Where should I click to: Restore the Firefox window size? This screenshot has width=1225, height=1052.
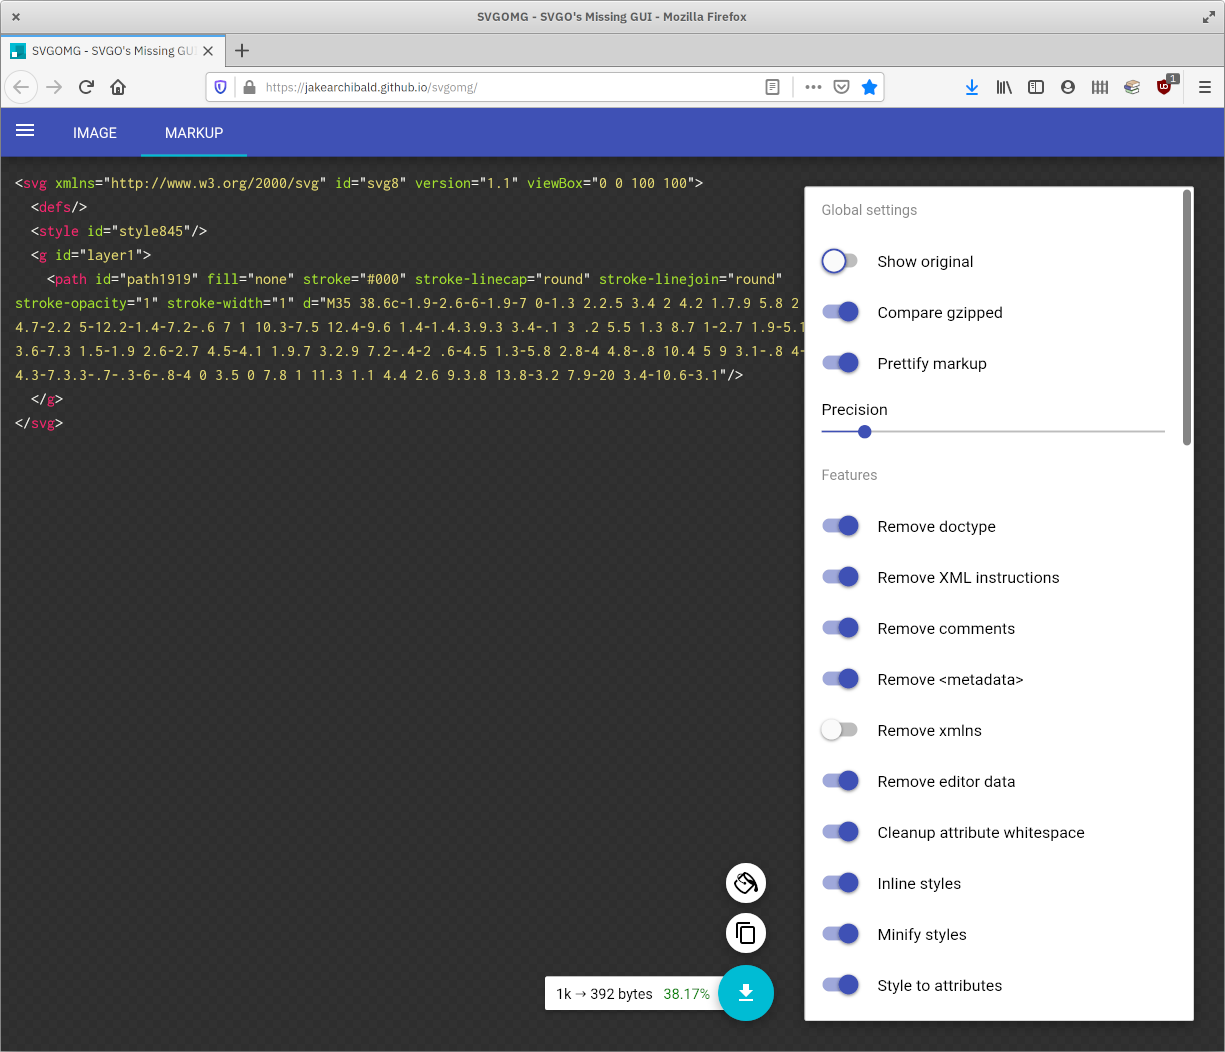click(1208, 17)
